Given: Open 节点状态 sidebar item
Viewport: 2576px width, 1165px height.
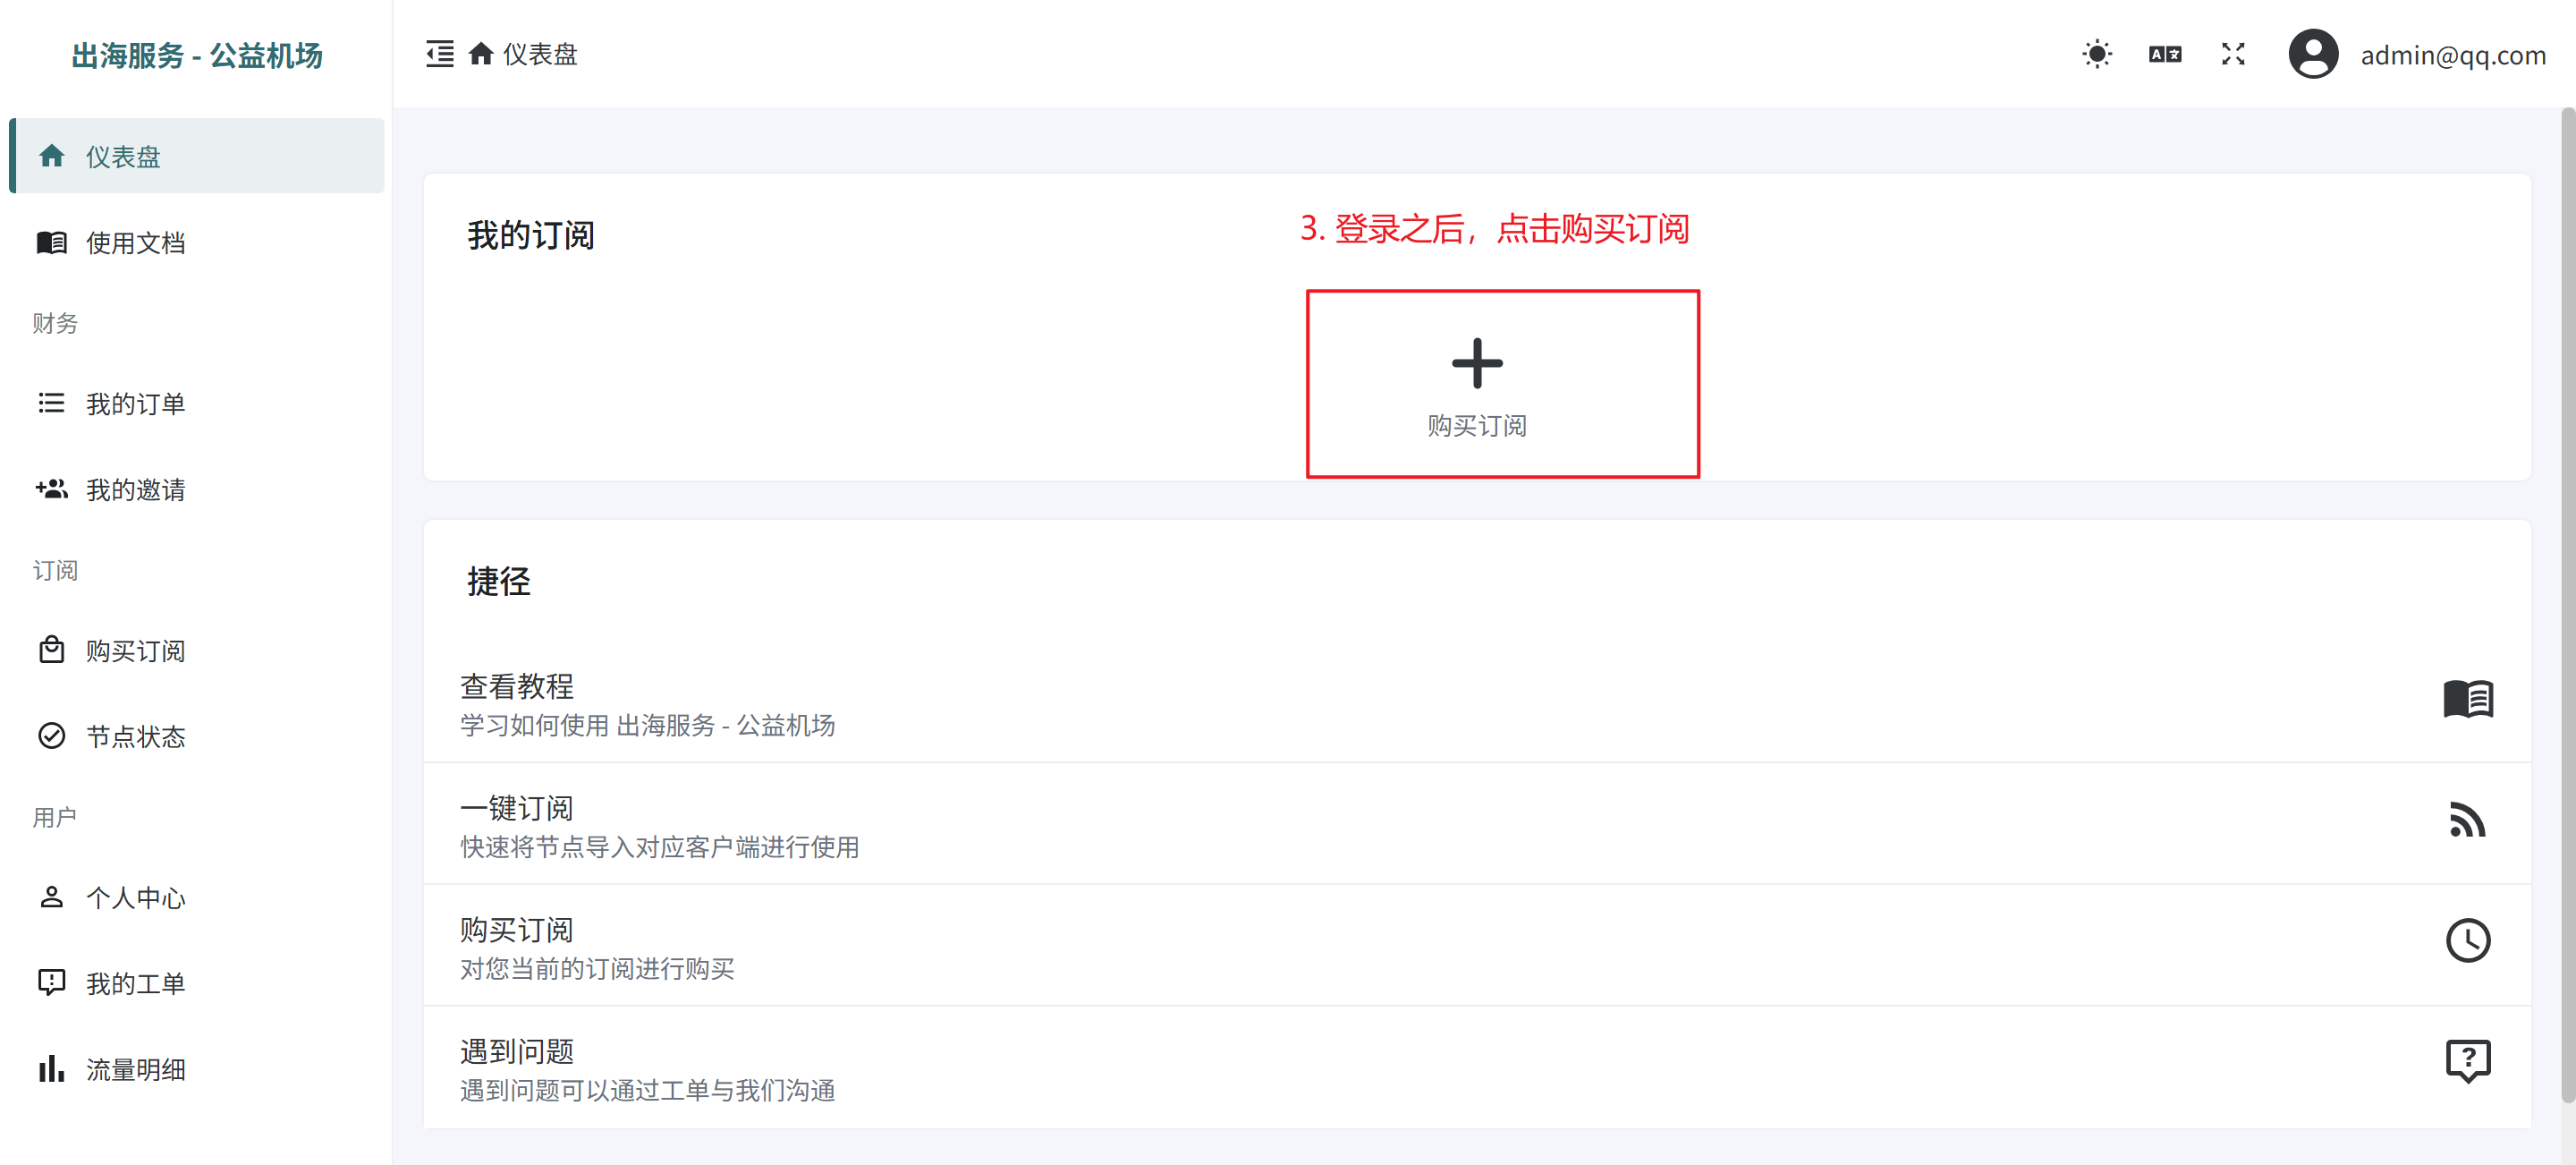Looking at the screenshot, I should (135, 737).
